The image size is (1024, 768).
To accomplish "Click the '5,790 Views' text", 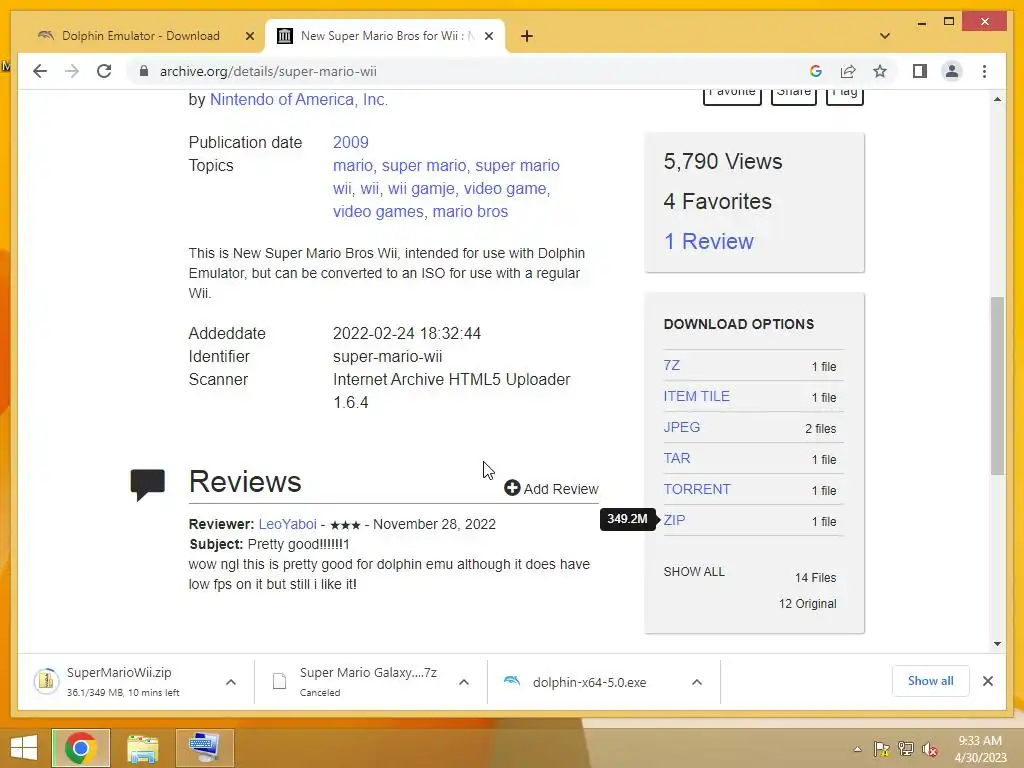I will pyautogui.click(x=723, y=161).
